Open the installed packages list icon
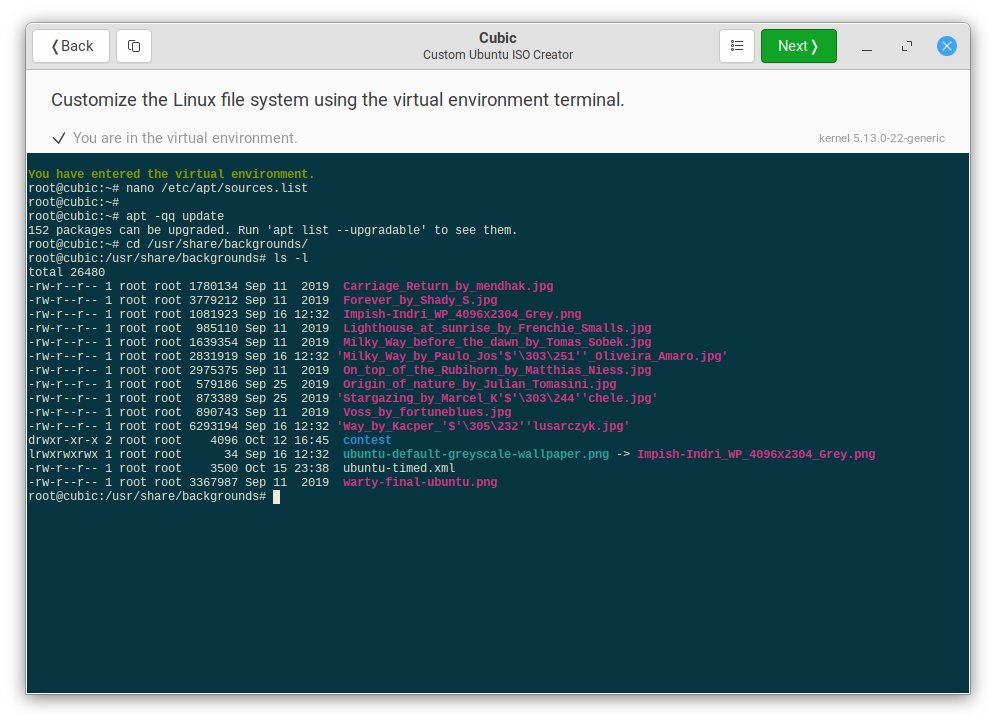 (x=737, y=46)
